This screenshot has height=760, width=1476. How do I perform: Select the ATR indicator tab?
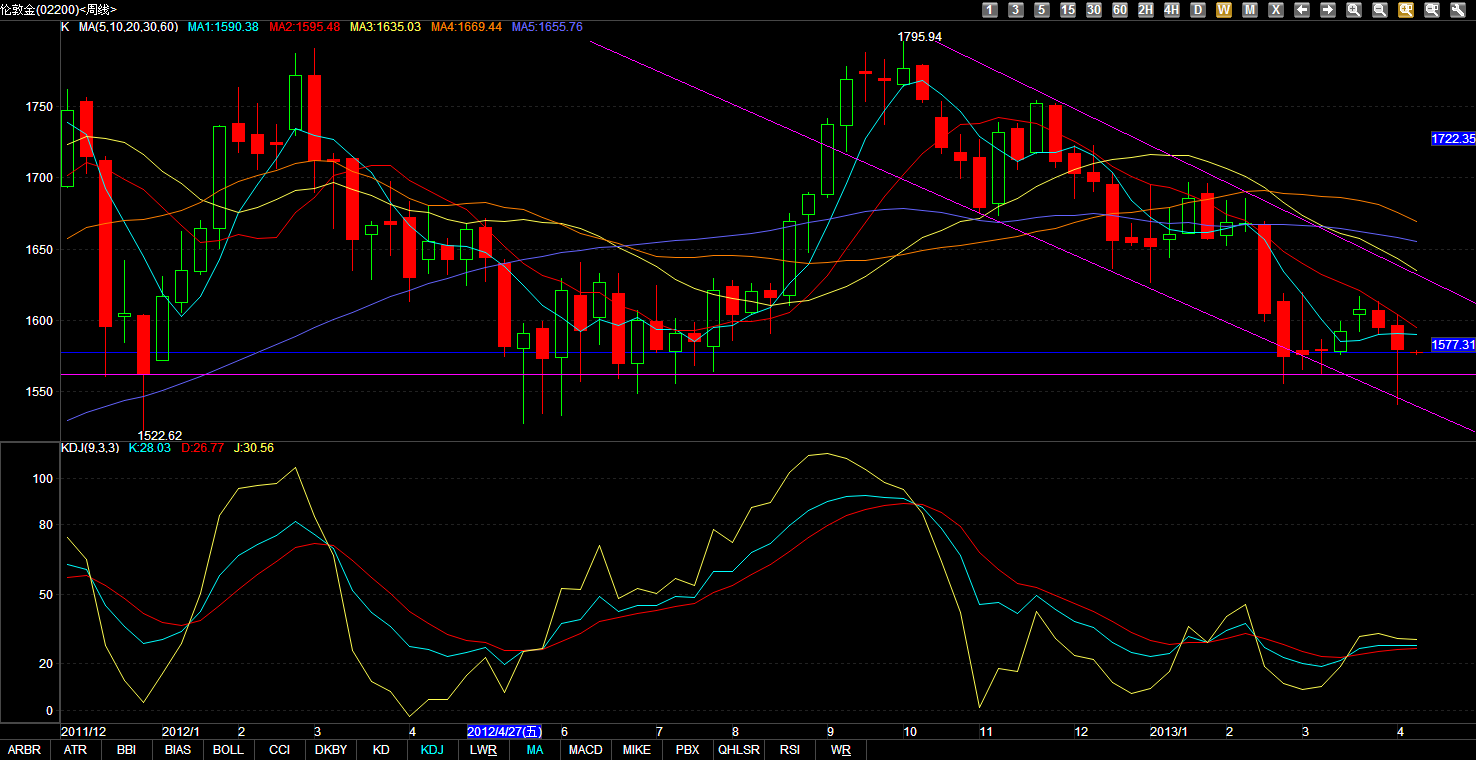pyautogui.click(x=75, y=750)
